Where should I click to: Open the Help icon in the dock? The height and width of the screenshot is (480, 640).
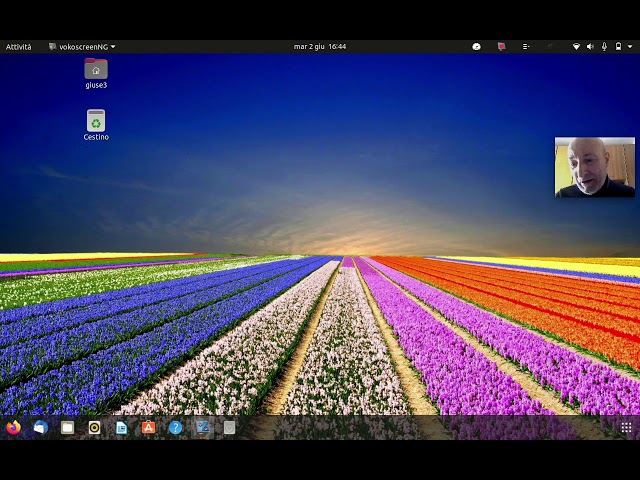(x=175, y=427)
